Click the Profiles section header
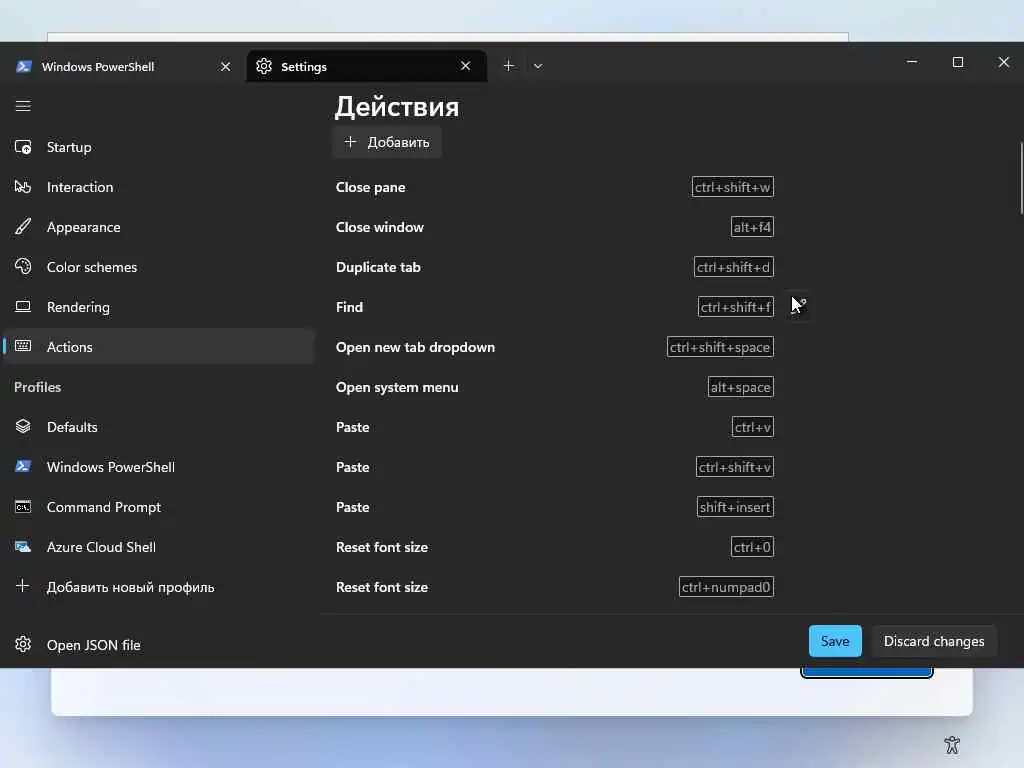 point(38,387)
